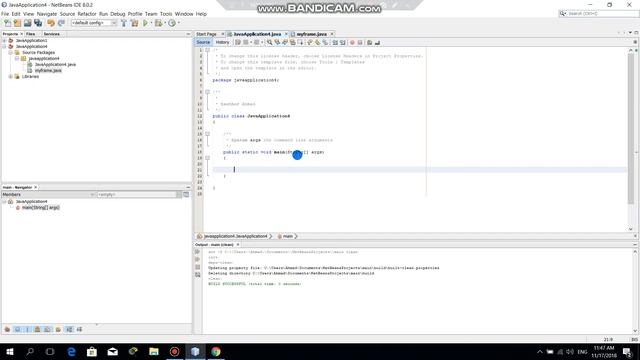Screen dimensions: 640x360
Task: Click the Stop Macro Recording icon
Action: [360, 42]
